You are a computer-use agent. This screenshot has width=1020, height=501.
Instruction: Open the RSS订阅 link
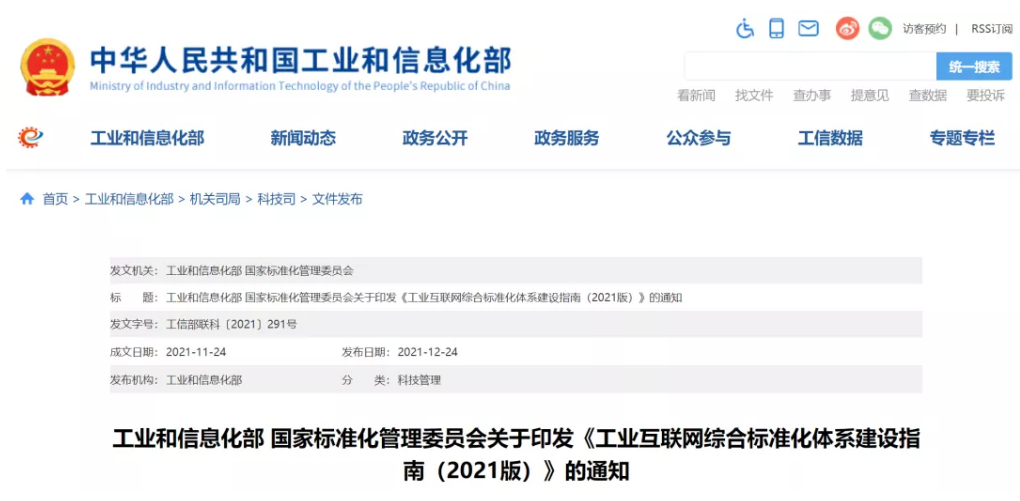[991, 29]
